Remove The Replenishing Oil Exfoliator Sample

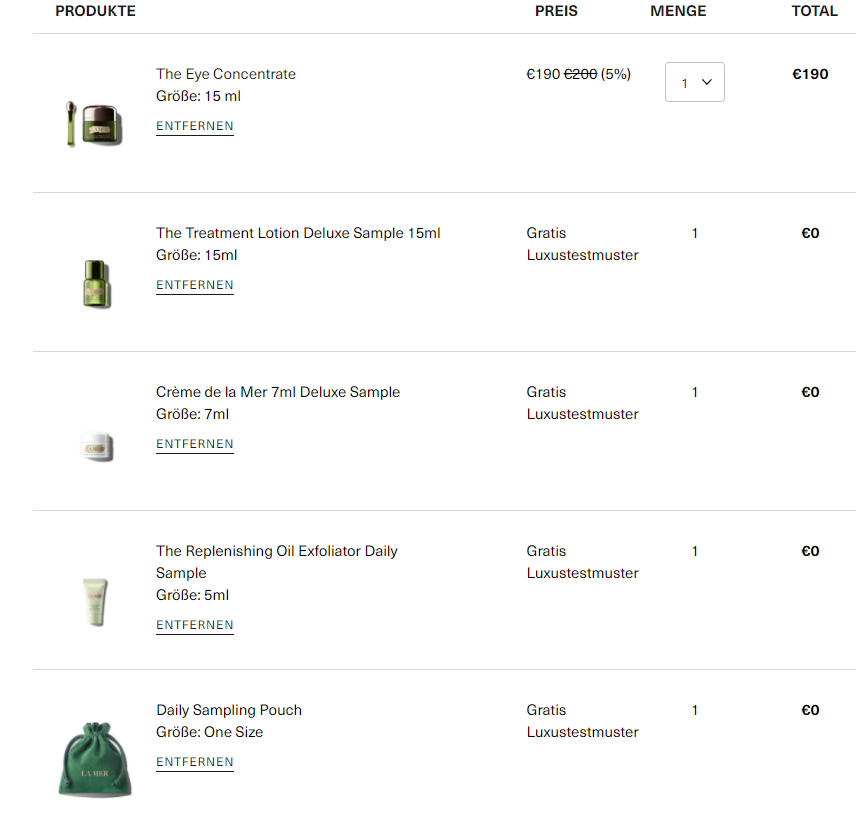[195, 625]
